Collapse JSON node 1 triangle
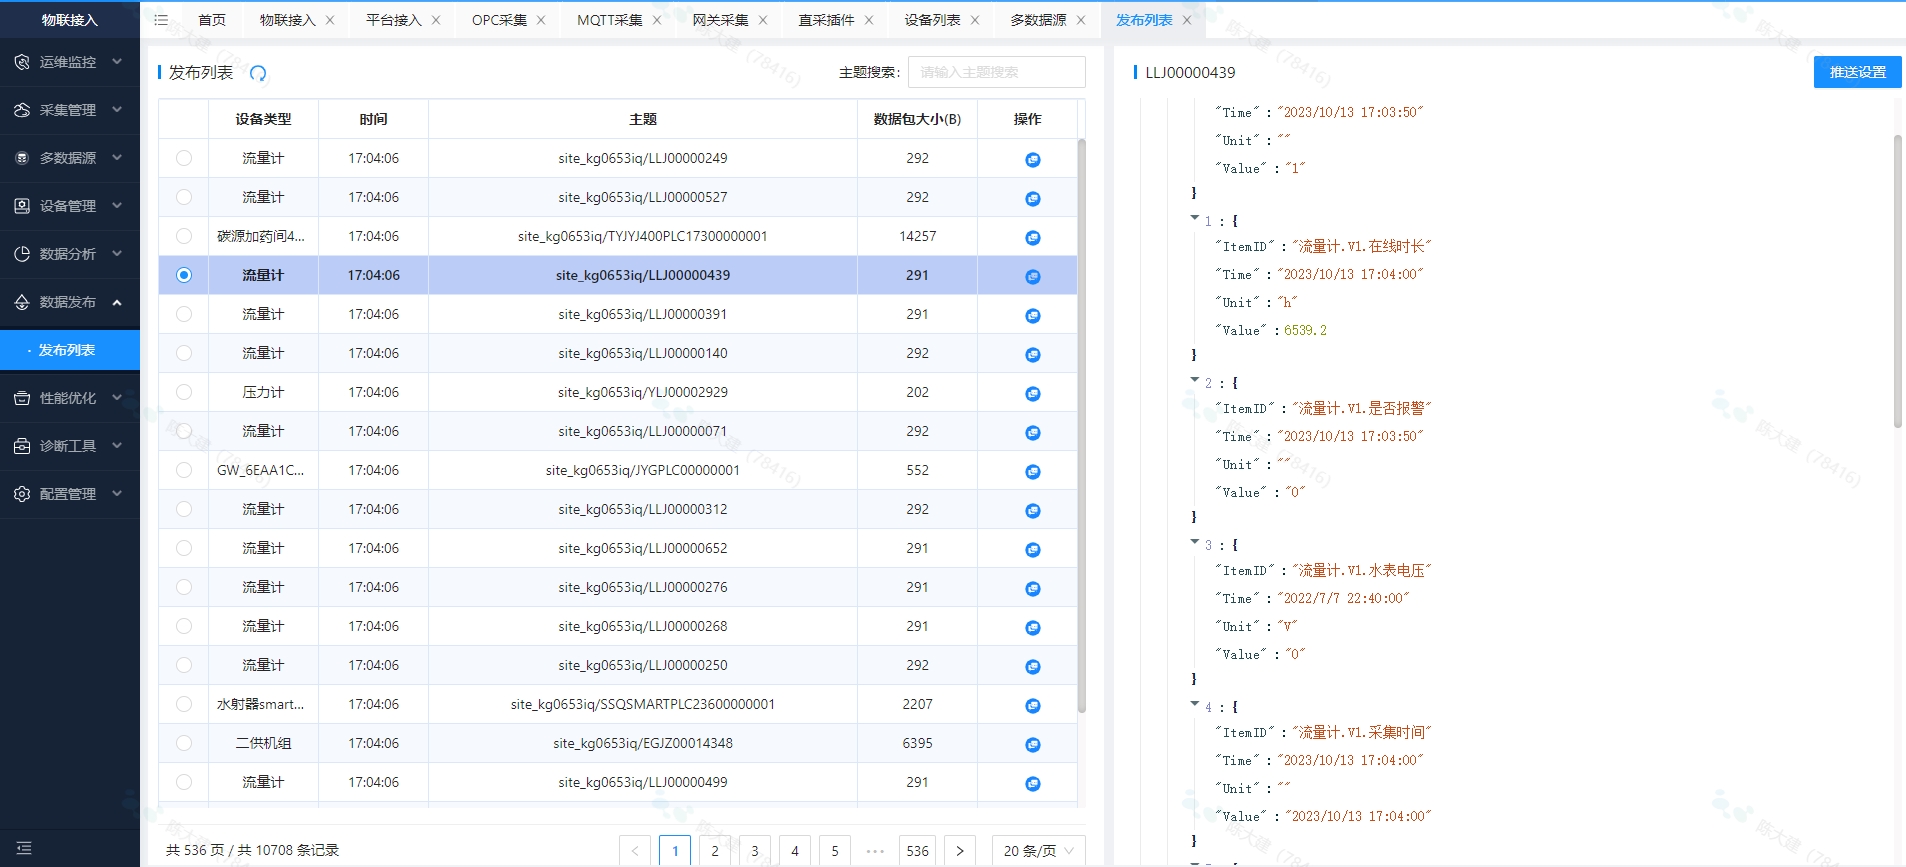 click(x=1195, y=217)
